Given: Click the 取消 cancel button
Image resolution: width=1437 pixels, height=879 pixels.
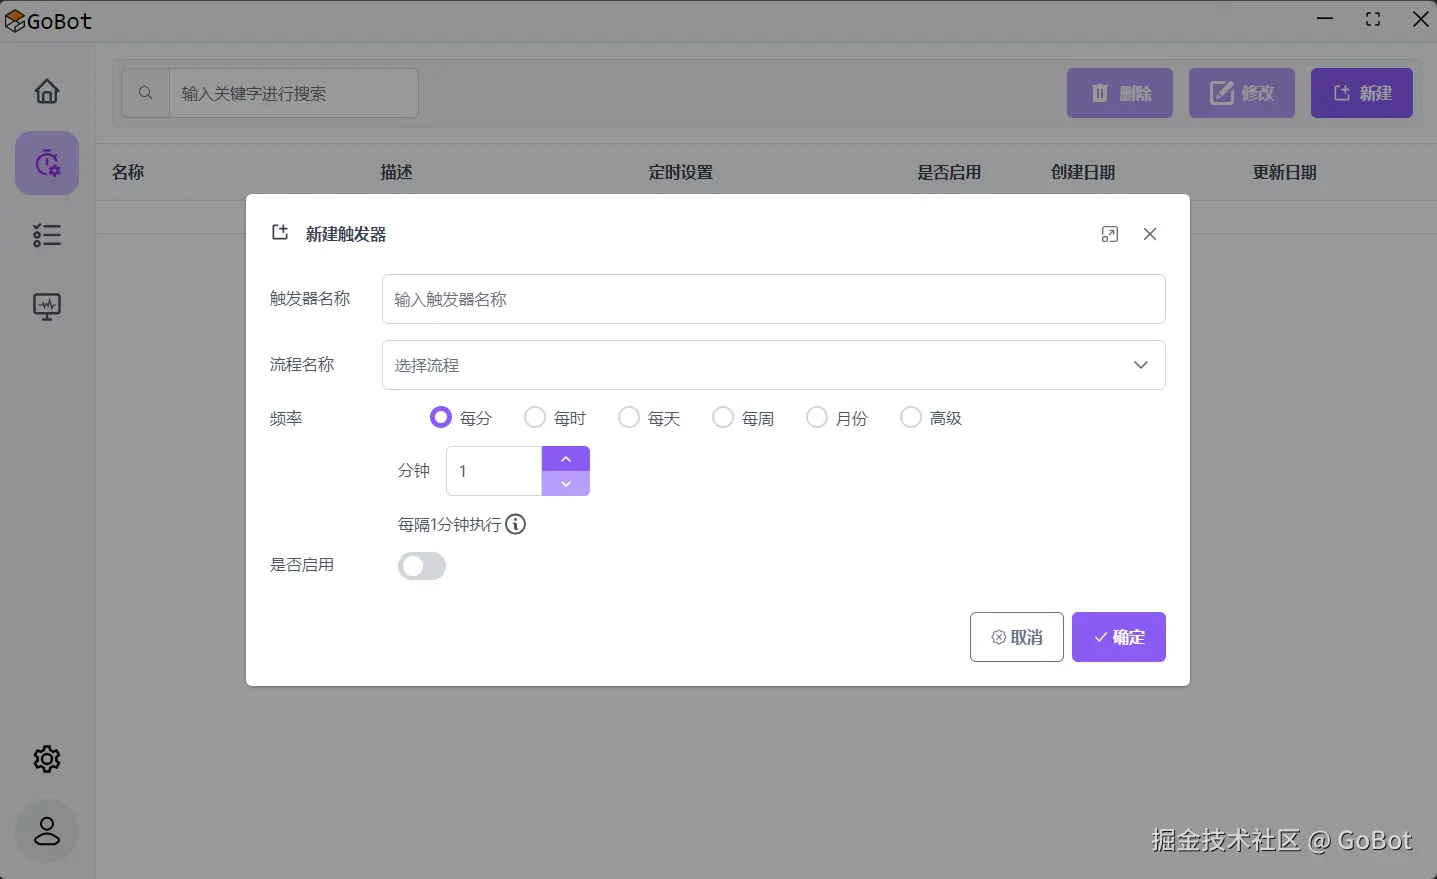Looking at the screenshot, I should pos(1017,637).
